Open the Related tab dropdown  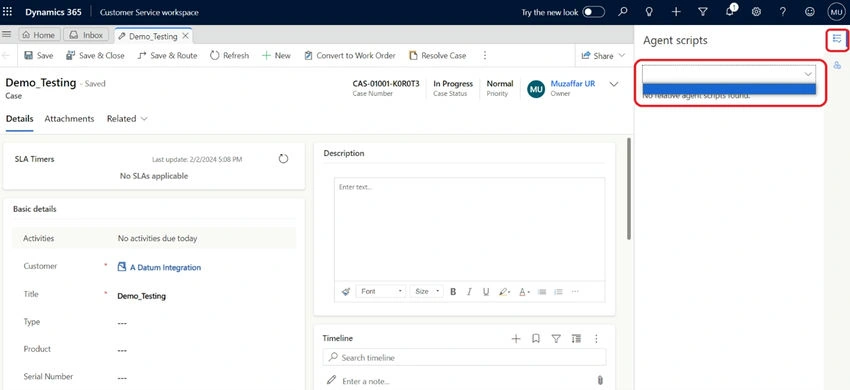[127, 119]
